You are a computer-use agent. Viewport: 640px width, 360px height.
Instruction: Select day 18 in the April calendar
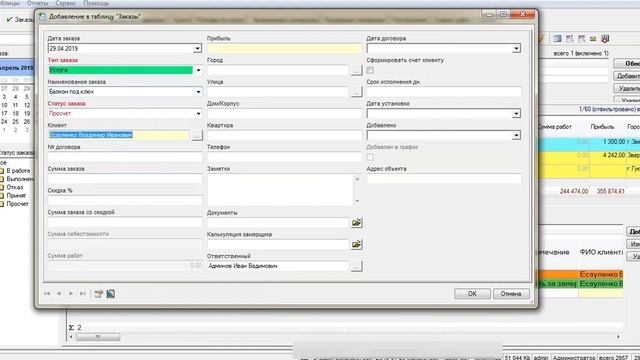16,113
